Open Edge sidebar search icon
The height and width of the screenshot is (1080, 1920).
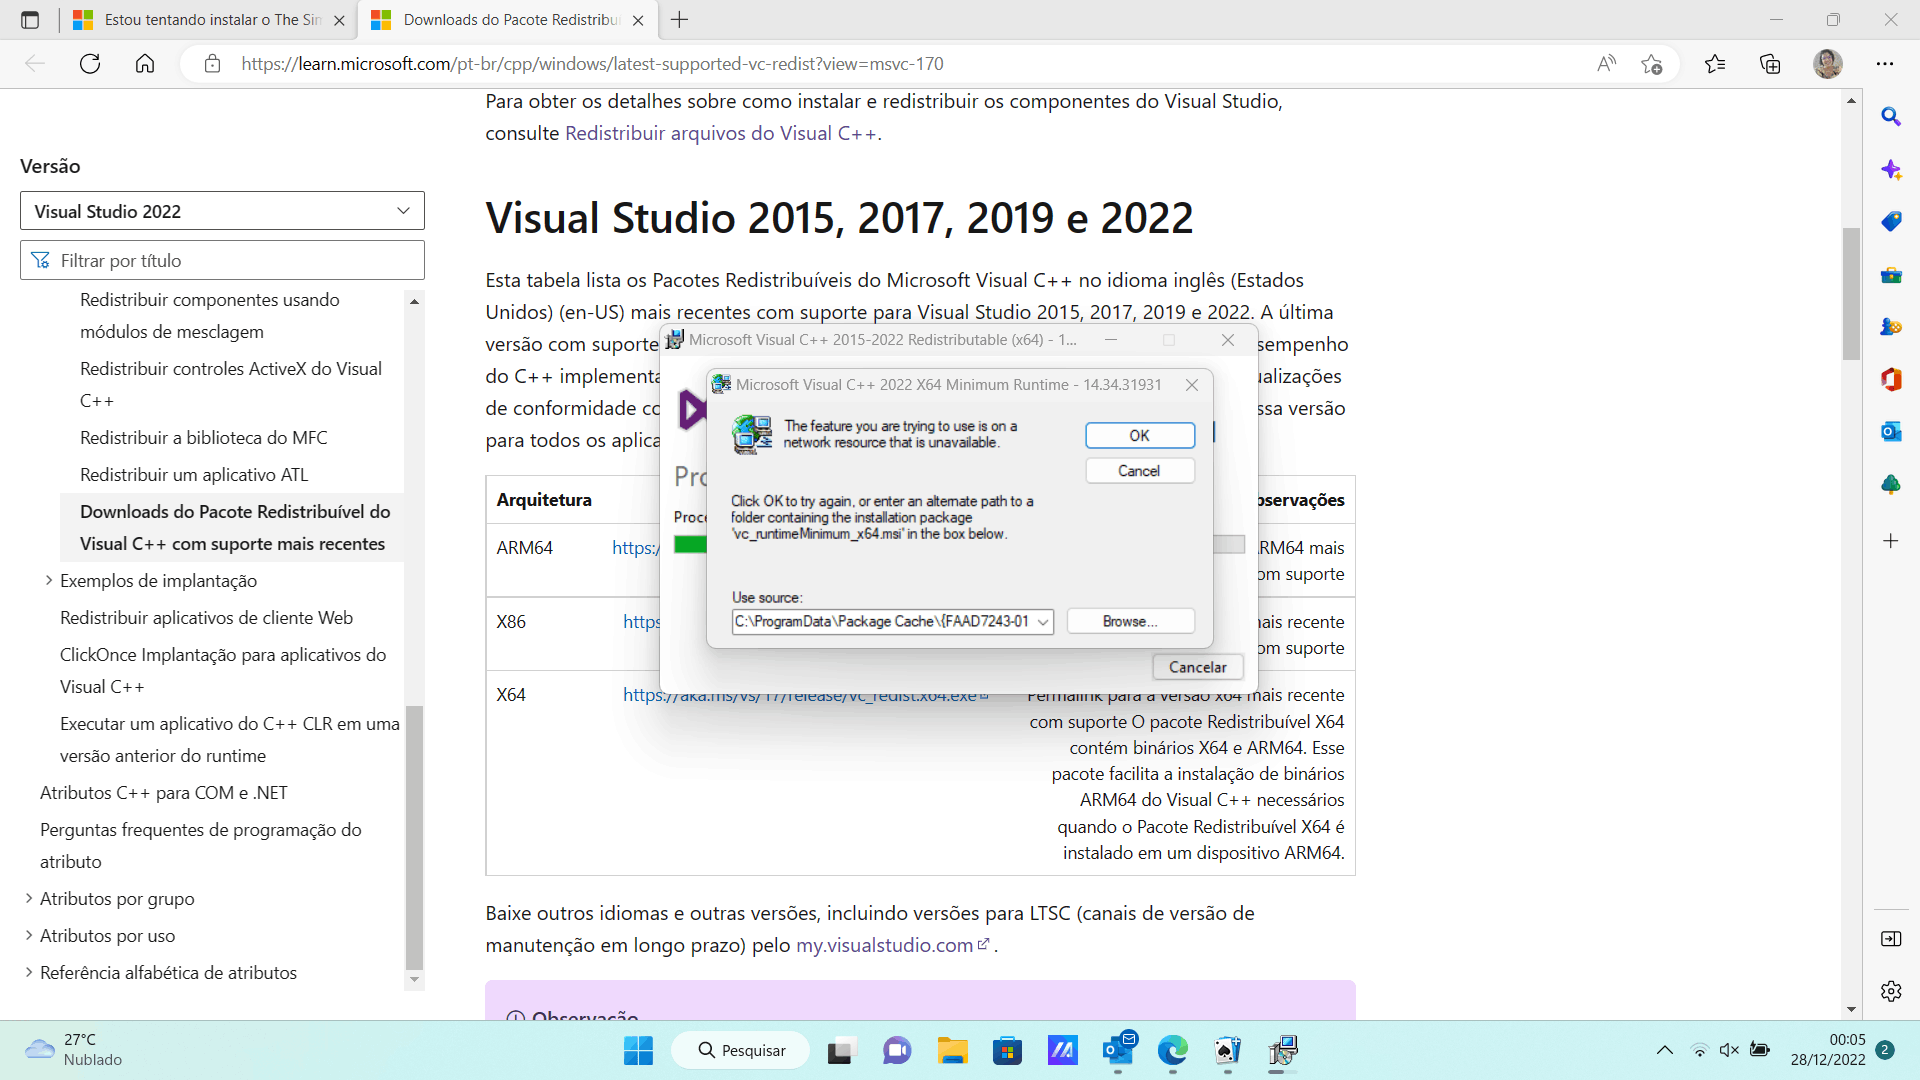[x=1890, y=117]
